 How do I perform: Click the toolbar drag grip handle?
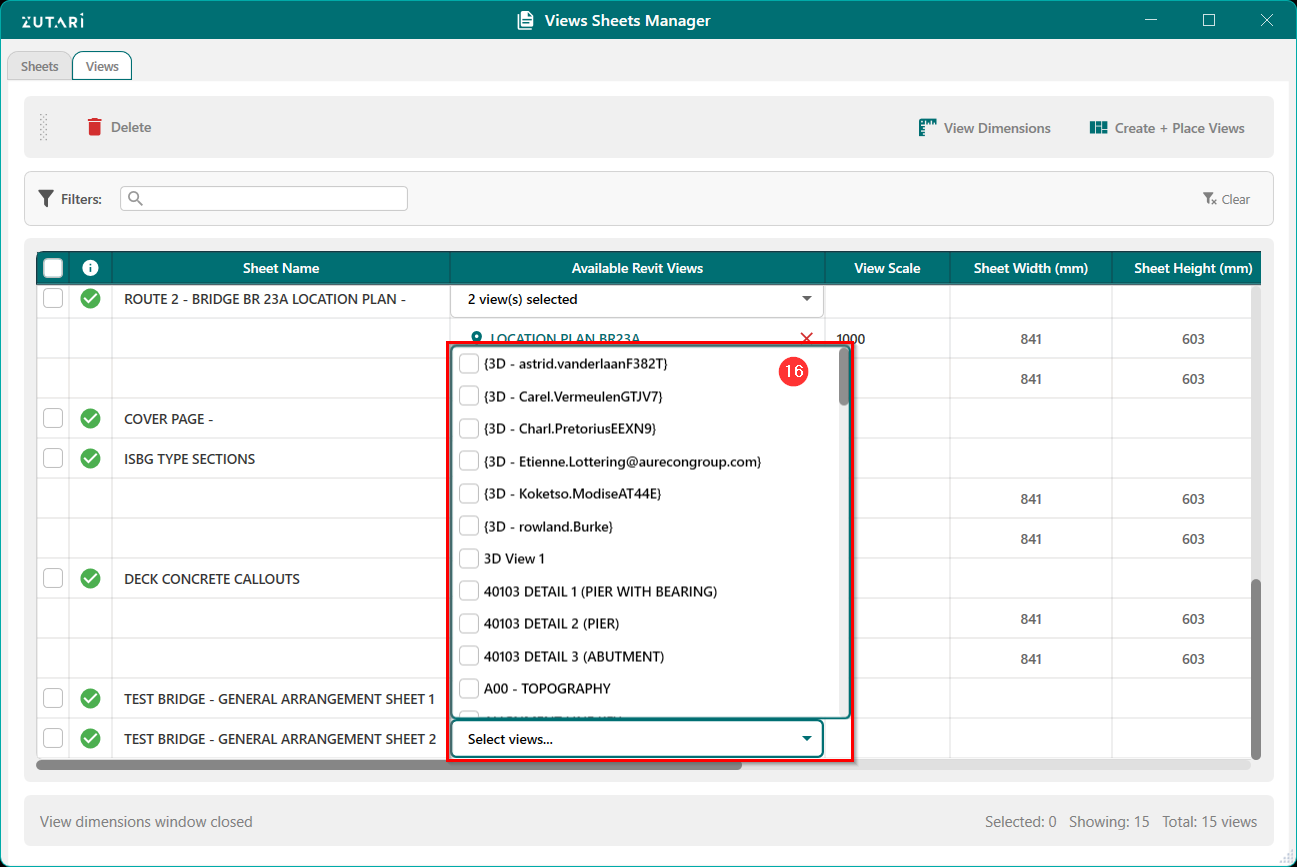click(43, 127)
